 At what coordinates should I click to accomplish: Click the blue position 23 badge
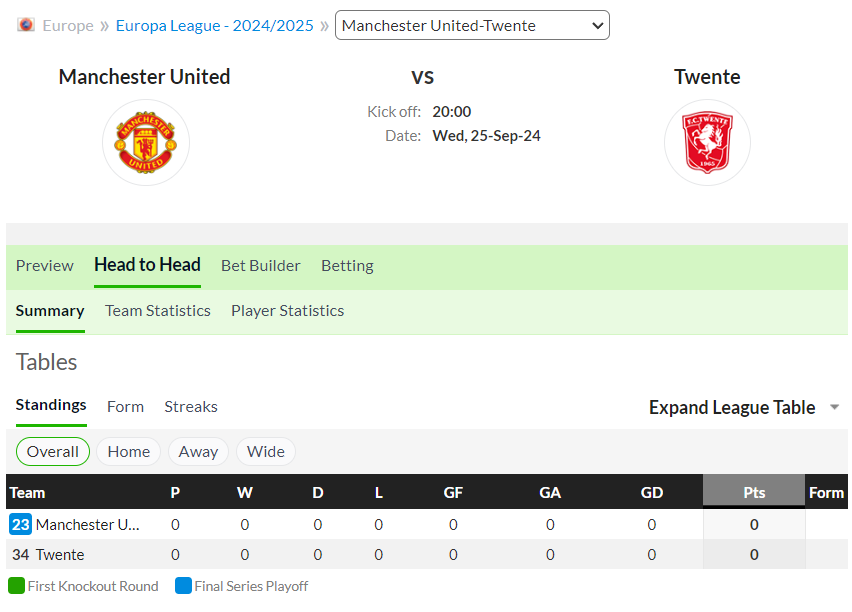[x=21, y=524]
